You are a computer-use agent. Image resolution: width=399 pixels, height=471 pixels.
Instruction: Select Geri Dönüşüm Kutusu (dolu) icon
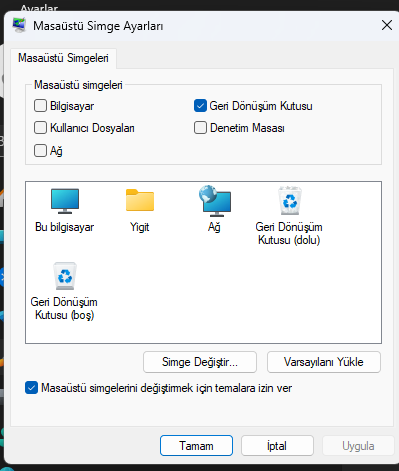pos(290,201)
